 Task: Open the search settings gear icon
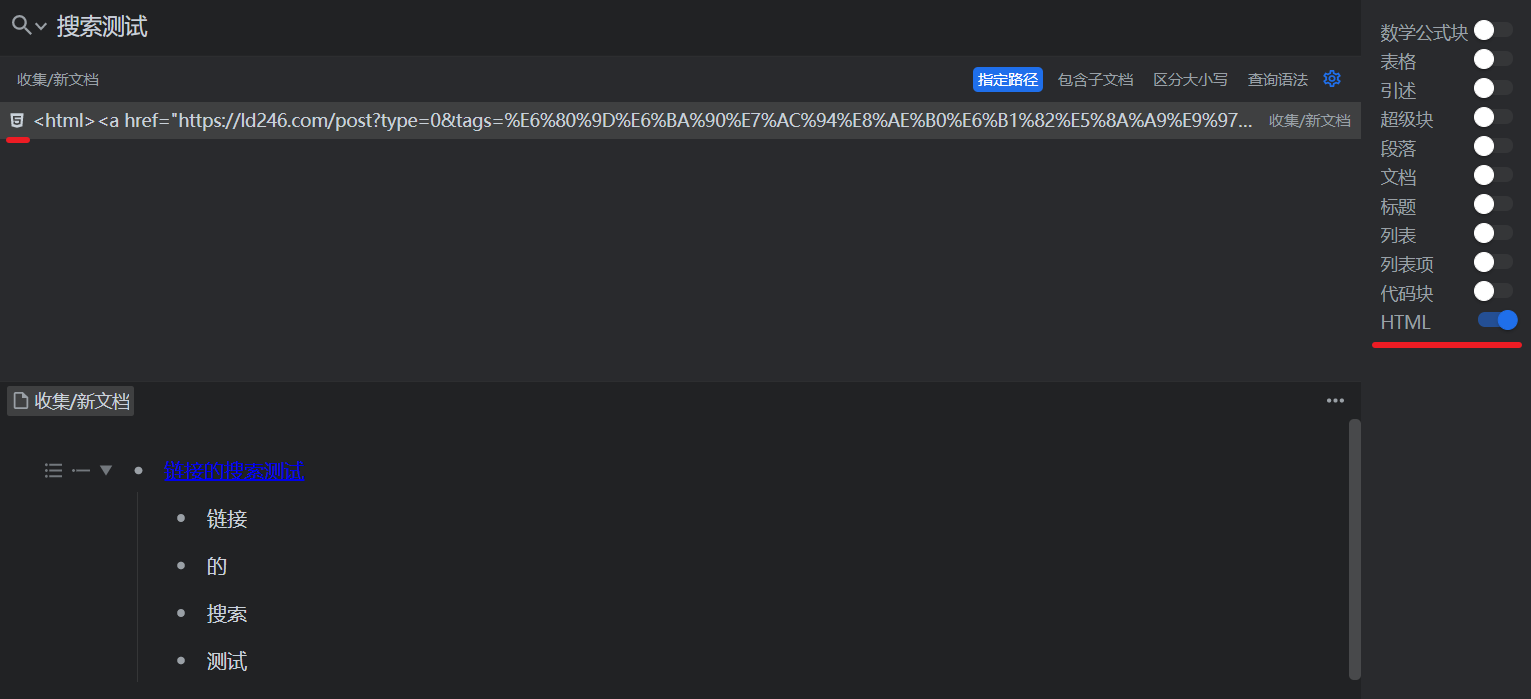point(1332,79)
